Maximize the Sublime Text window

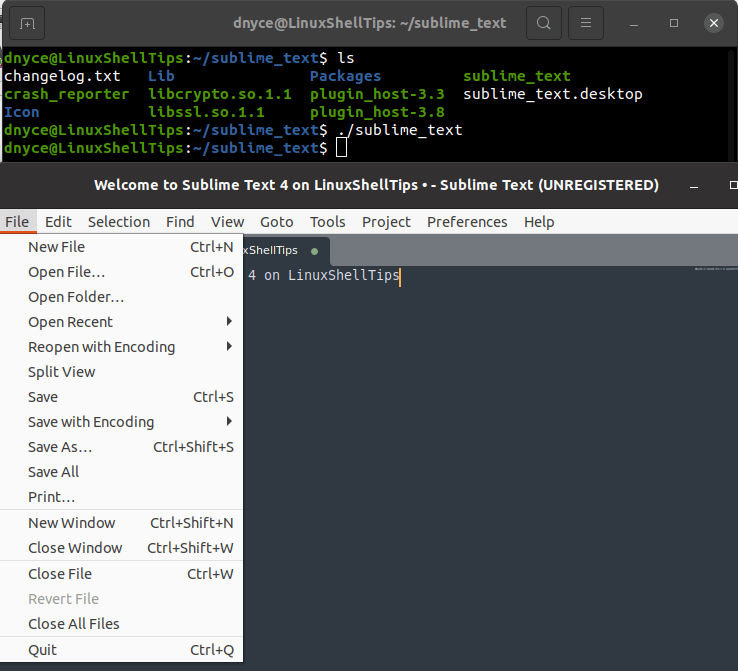[733, 185]
